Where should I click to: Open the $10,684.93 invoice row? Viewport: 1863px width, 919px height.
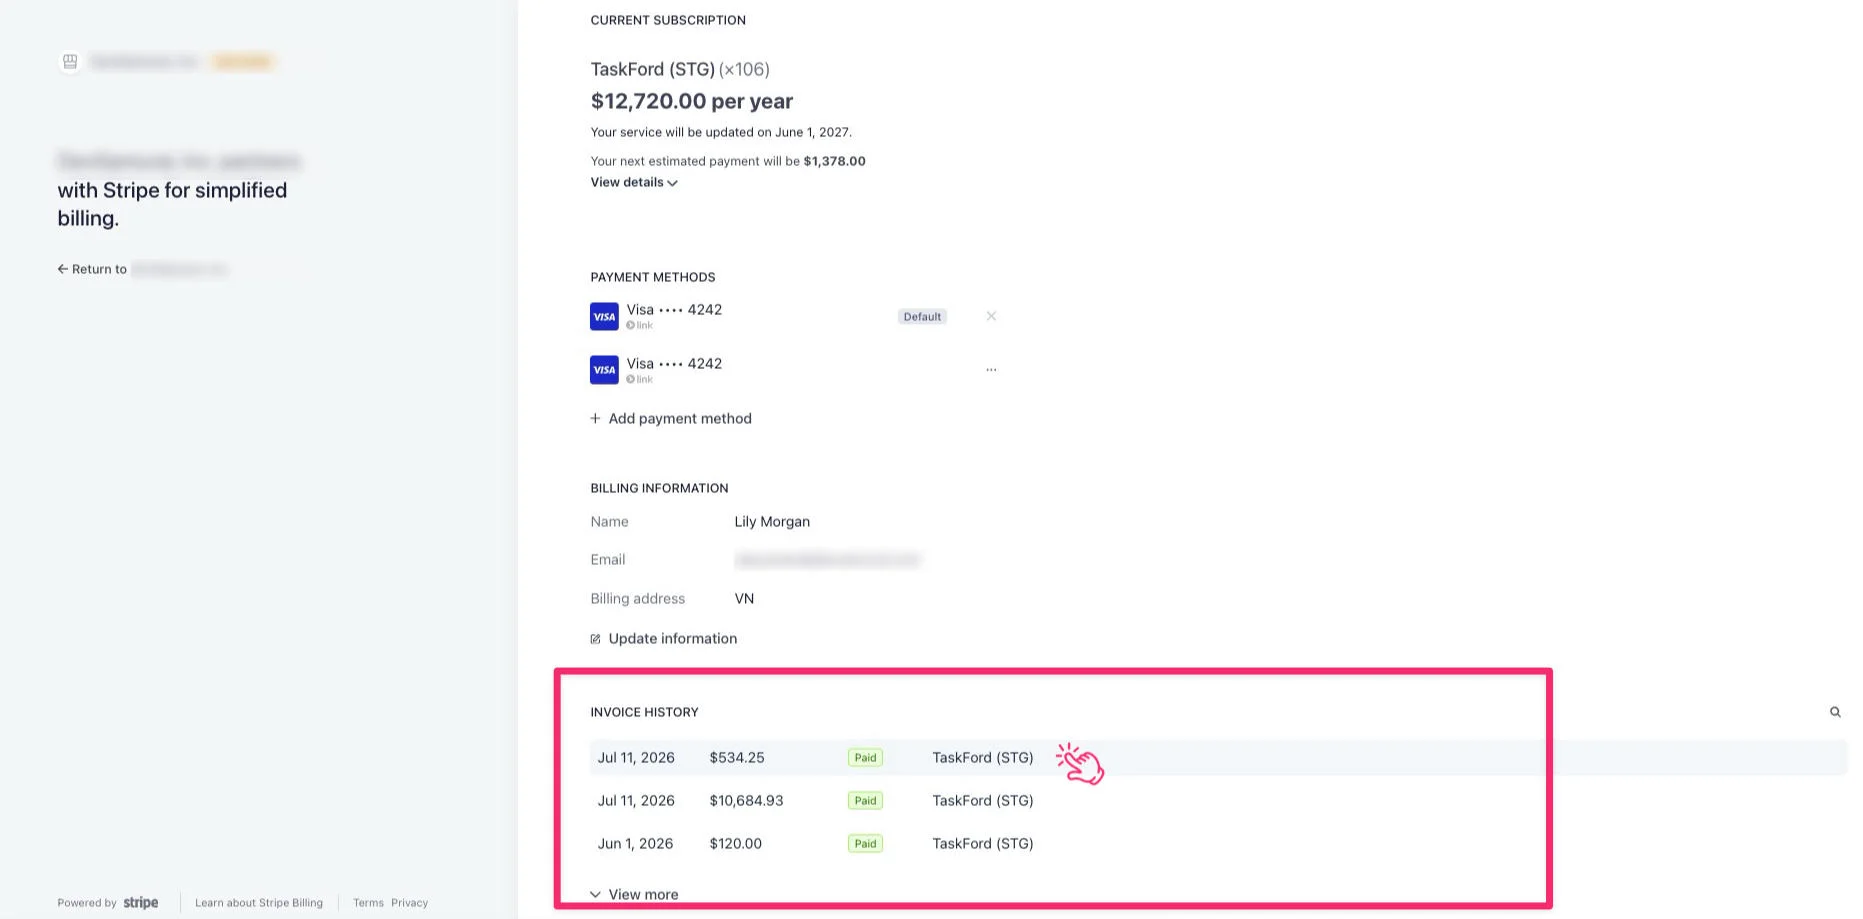1217,801
